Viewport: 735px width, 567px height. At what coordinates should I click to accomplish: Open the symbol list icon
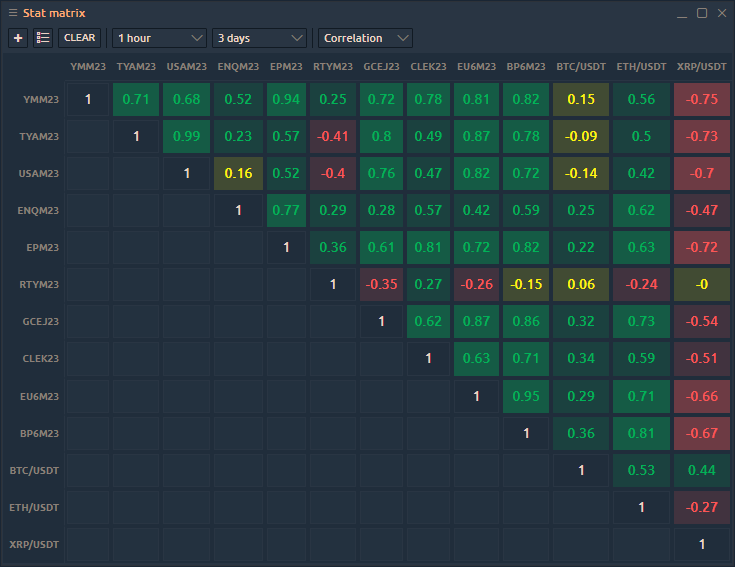point(43,38)
